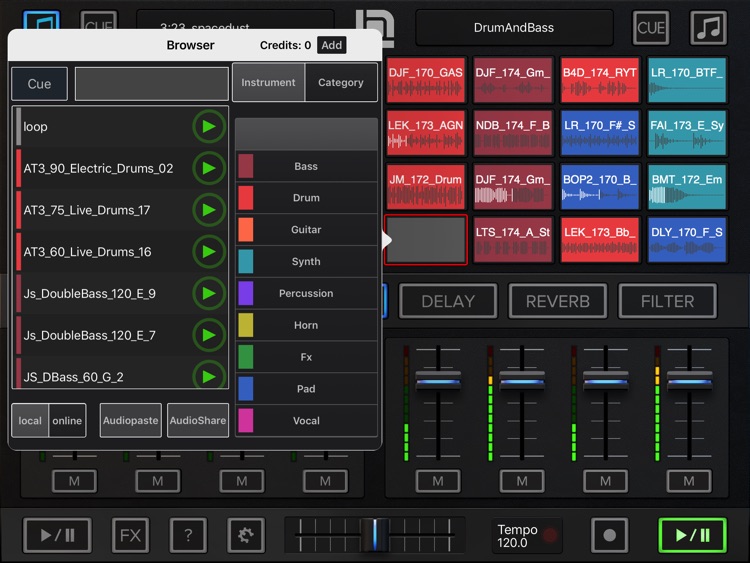Preview AT3_75_Live_Drums_17 with its play icon
750x563 pixels.
click(209, 210)
